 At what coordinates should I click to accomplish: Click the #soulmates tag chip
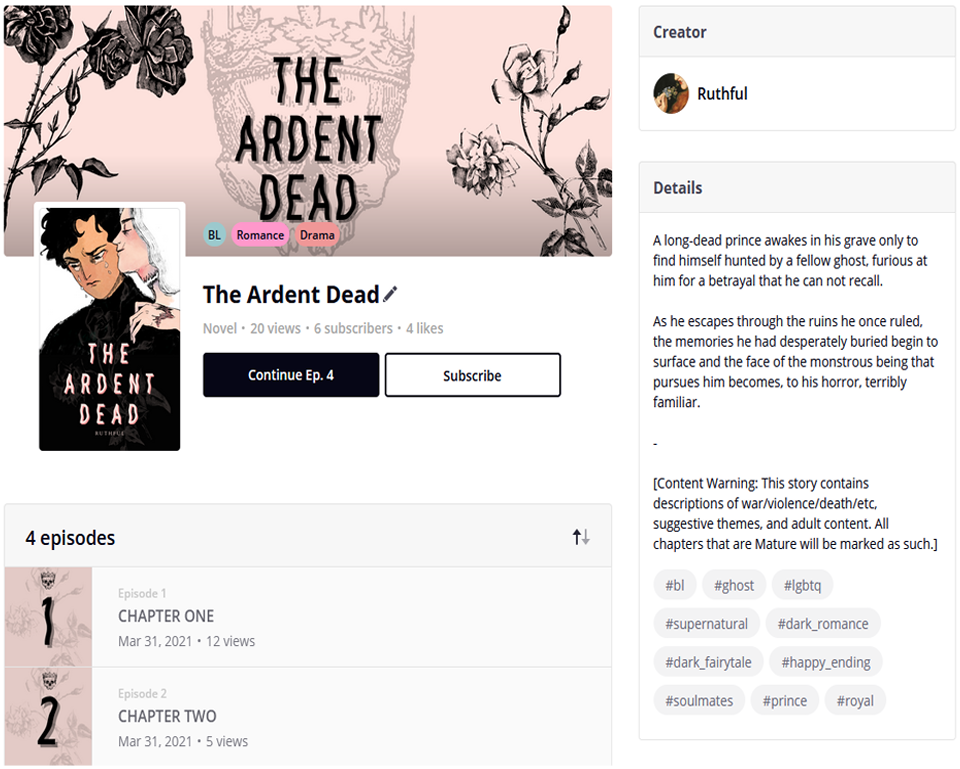699,701
